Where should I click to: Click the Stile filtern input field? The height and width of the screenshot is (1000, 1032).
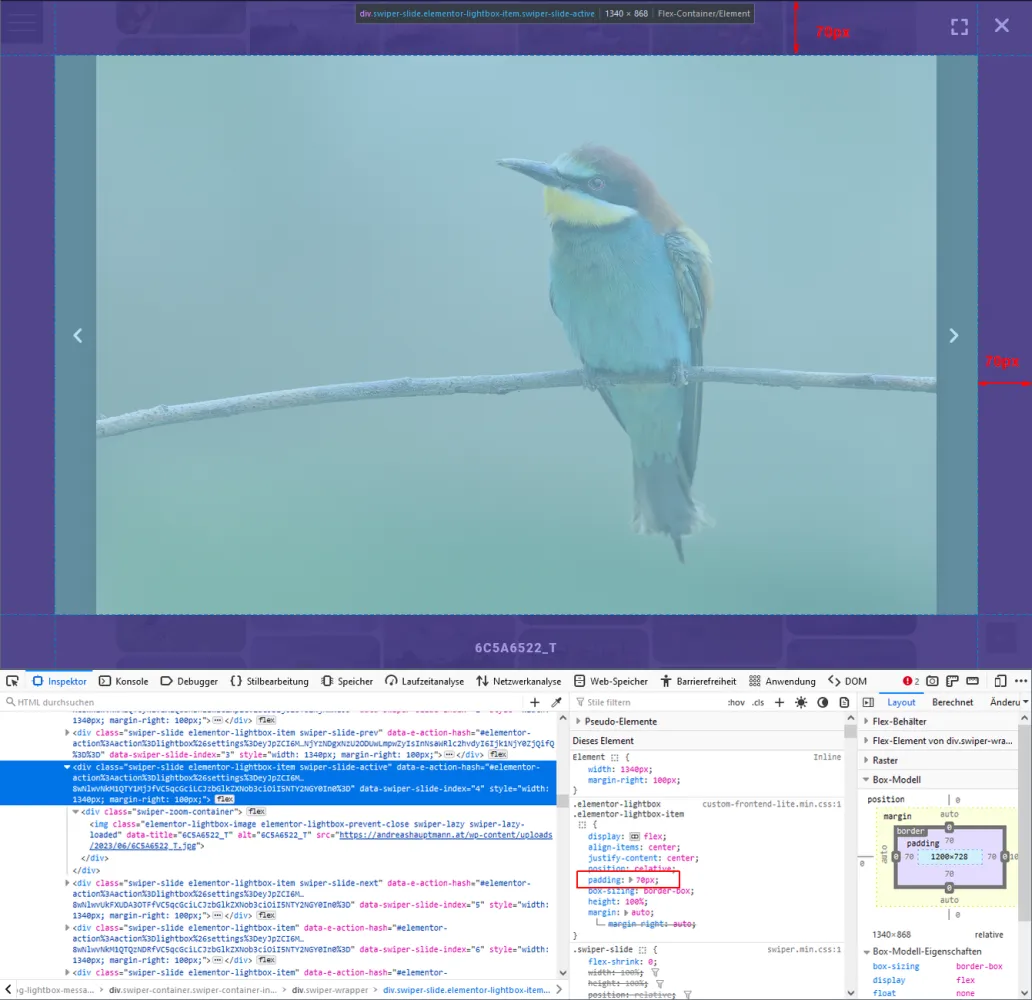pyautogui.click(x=648, y=702)
